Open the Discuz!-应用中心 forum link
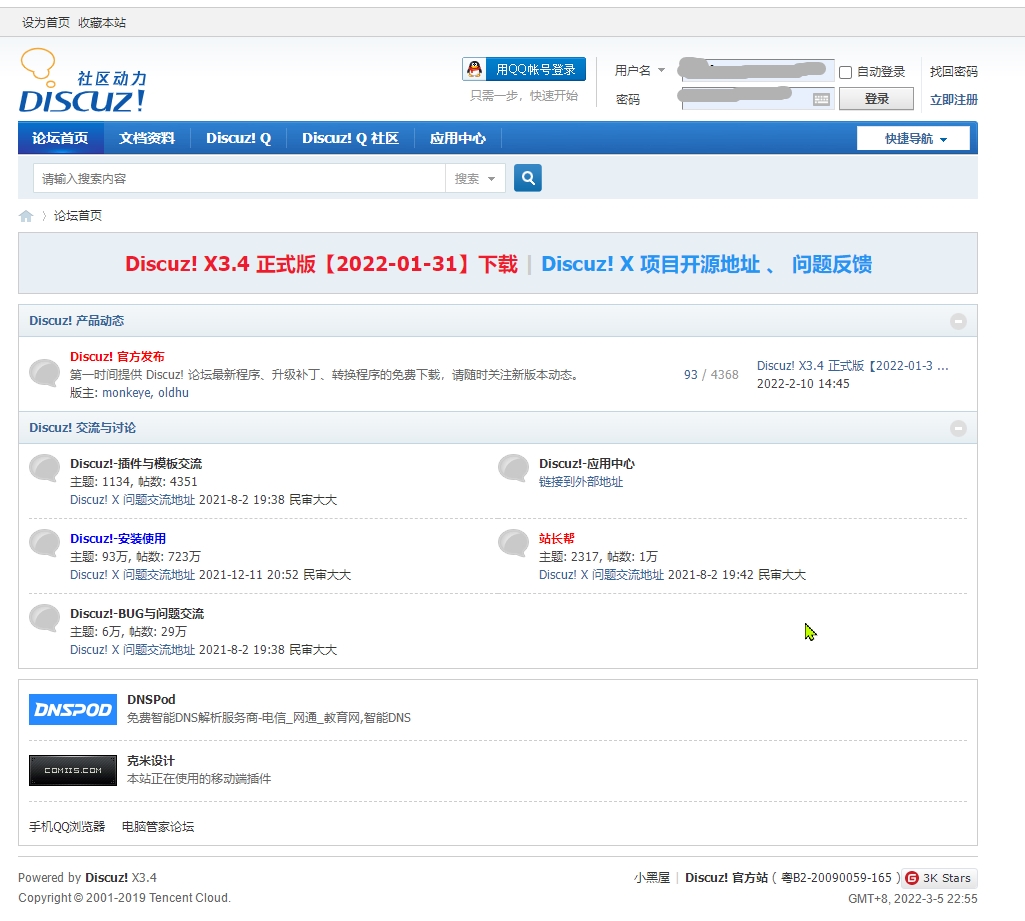The image size is (1025, 921). [586, 463]
